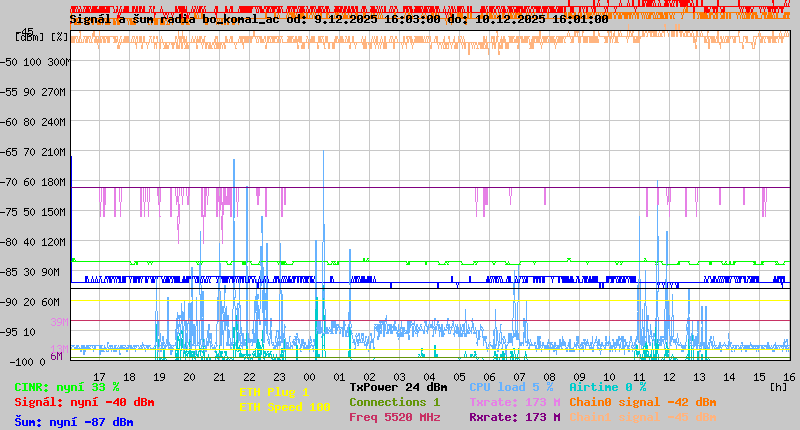Select the "Rxrate: 173 M" legend entry
This screenshot has height=430, width=800.
[x=515, y=417]
